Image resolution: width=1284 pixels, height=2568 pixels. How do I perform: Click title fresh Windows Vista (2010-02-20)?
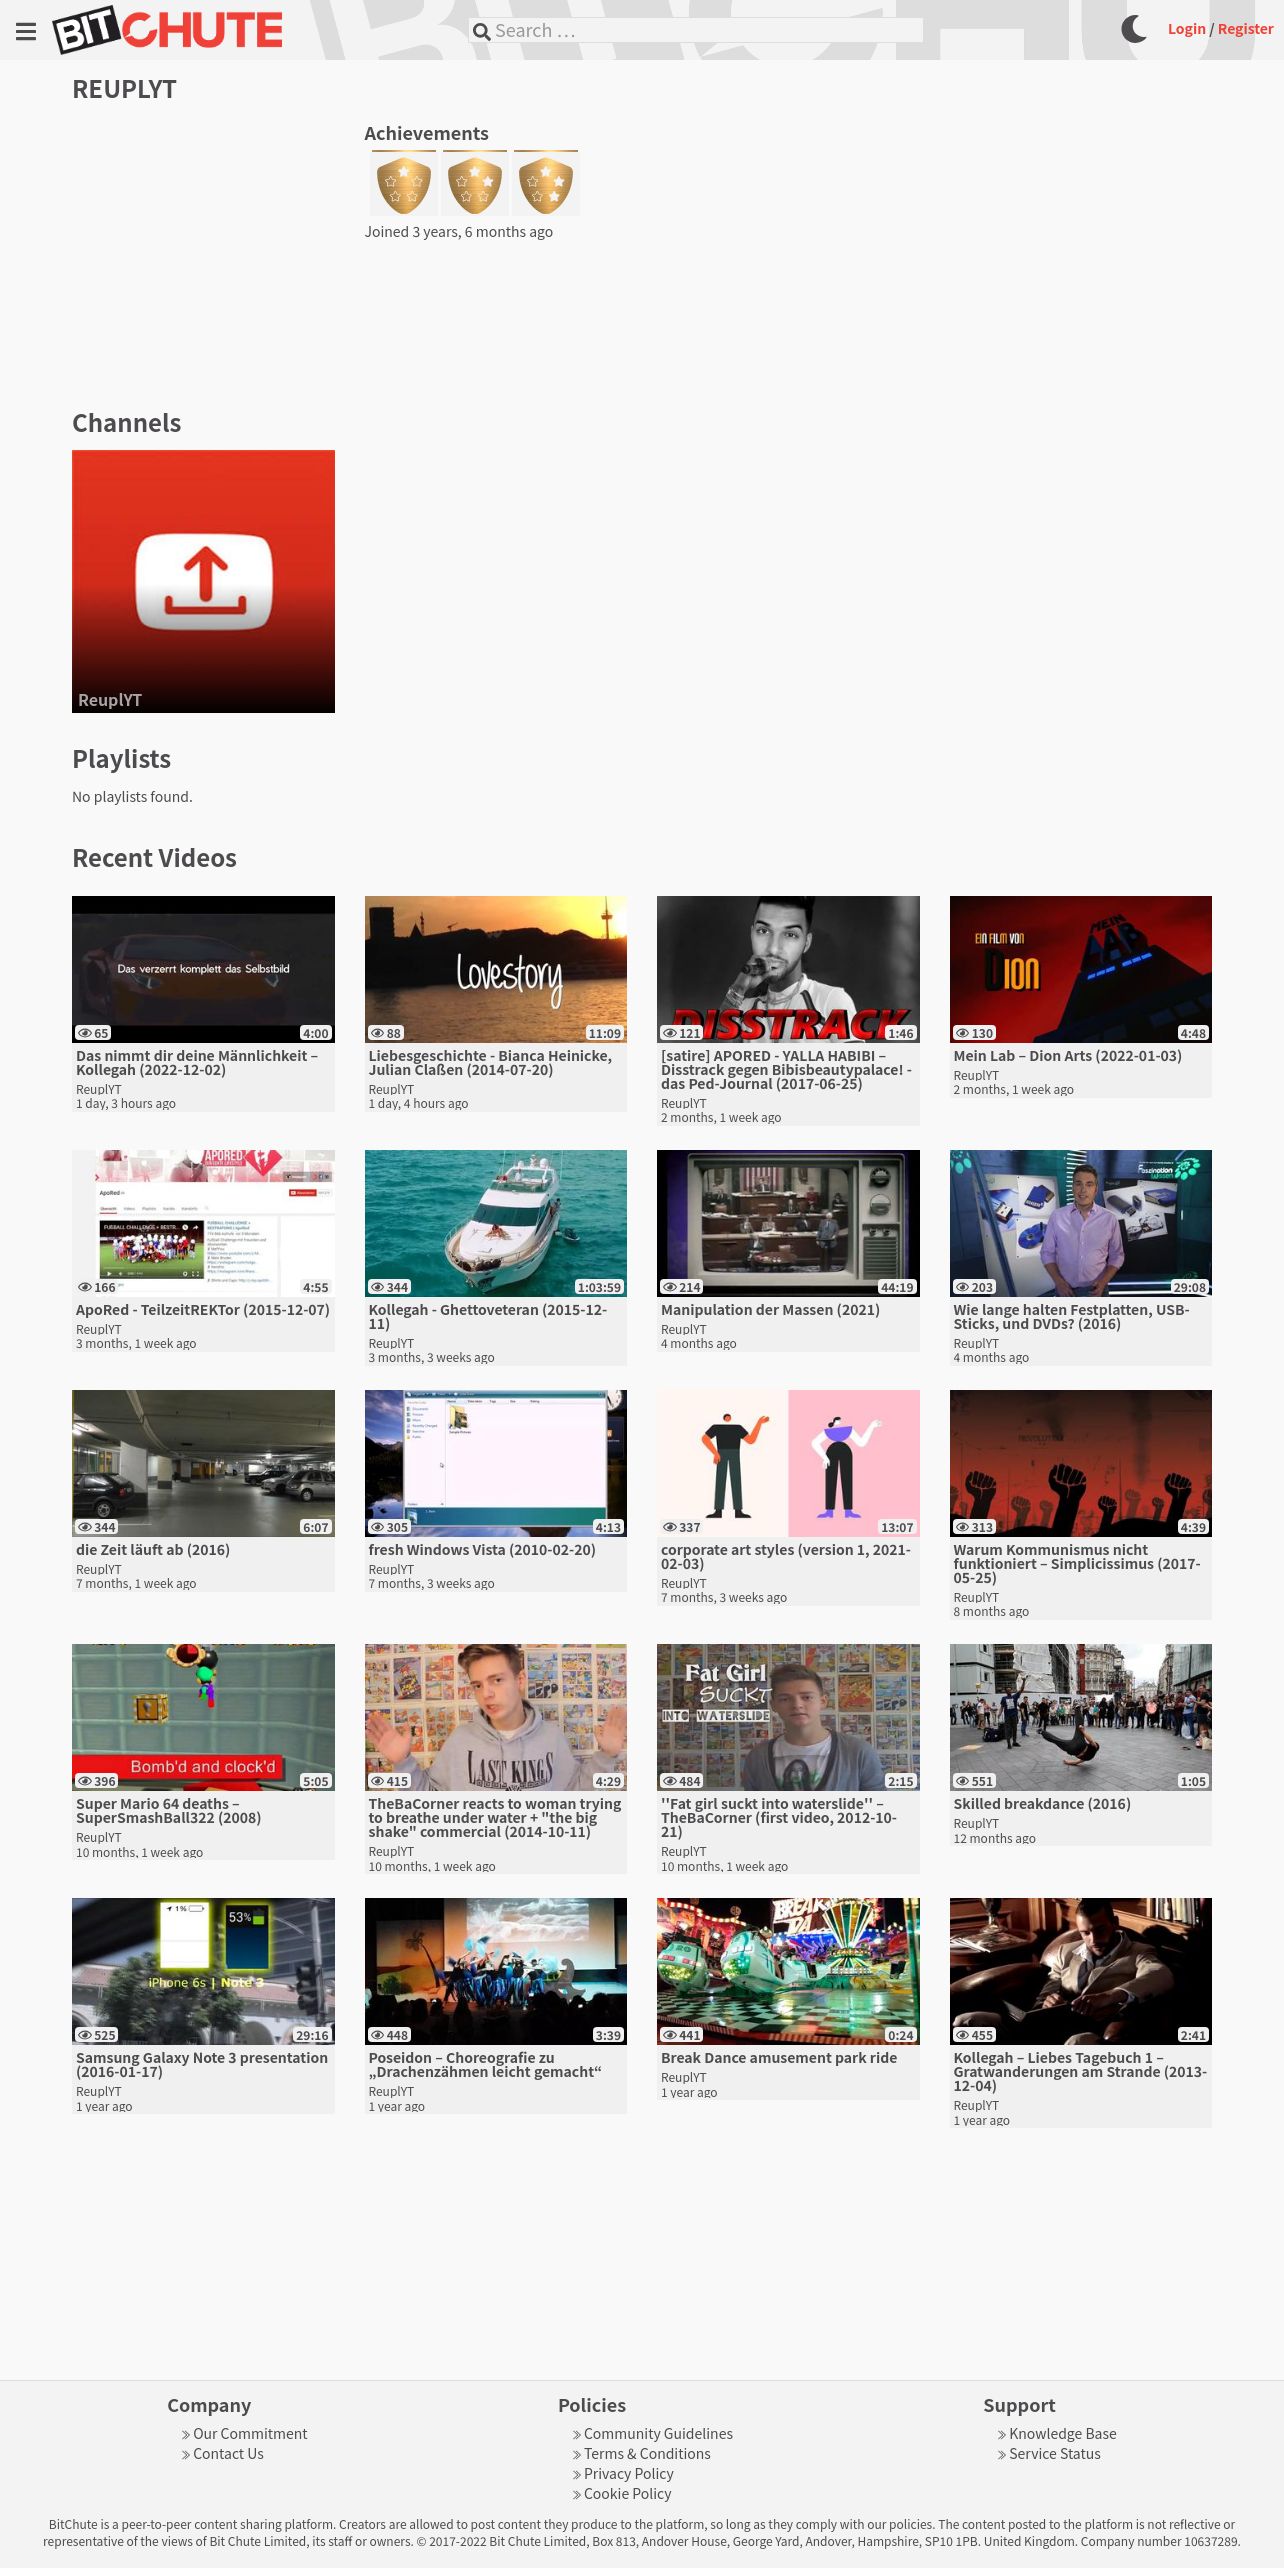[482, 1550]
